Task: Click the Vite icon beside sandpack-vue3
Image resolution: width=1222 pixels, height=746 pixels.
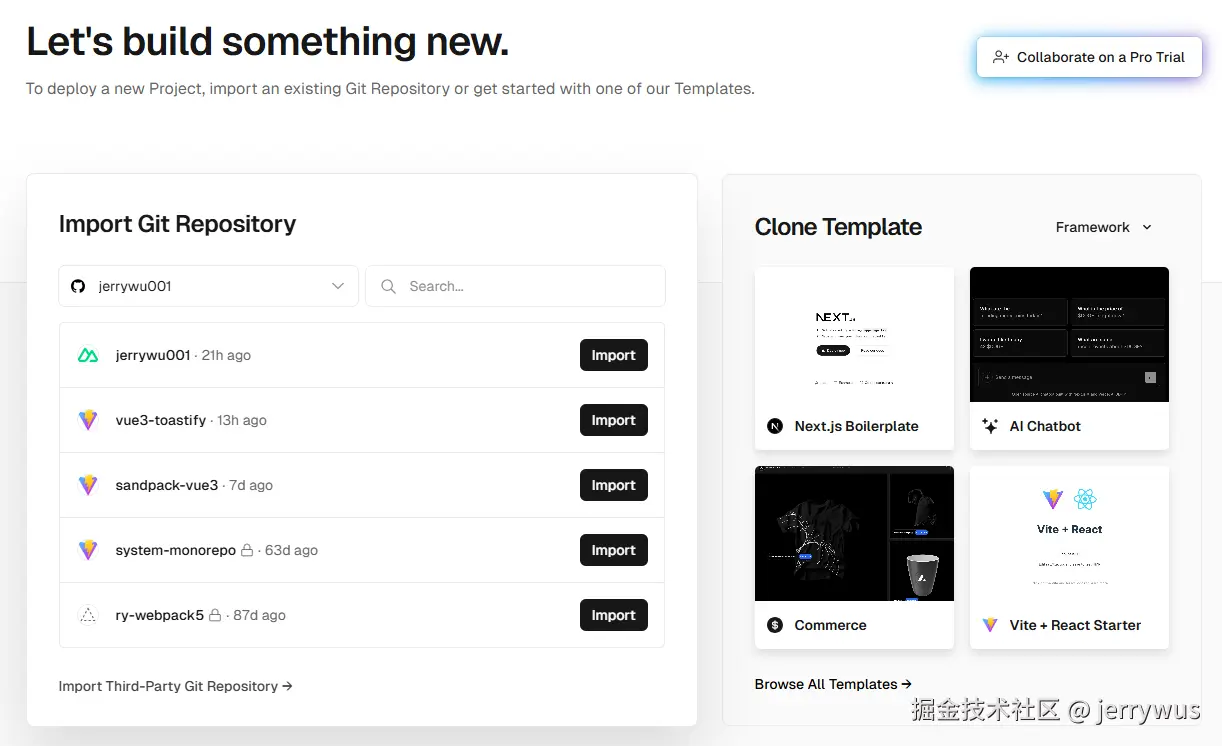Action: (x=88, y=485)
